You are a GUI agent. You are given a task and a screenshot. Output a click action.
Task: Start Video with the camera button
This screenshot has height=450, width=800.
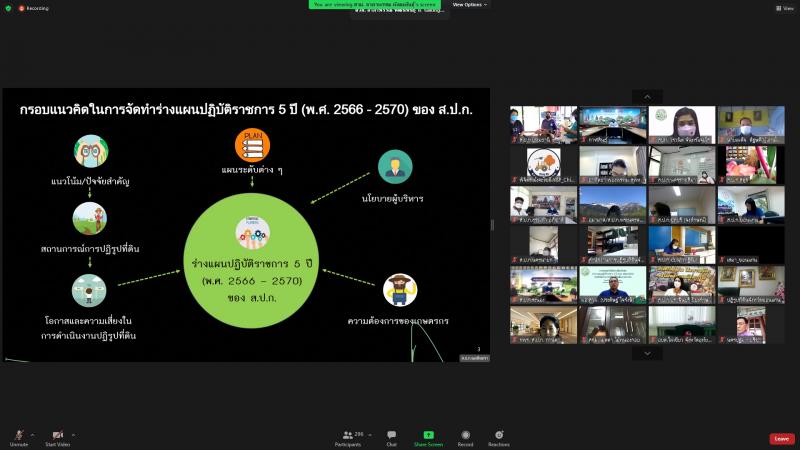pyautogui.click(x=58, y=437)
